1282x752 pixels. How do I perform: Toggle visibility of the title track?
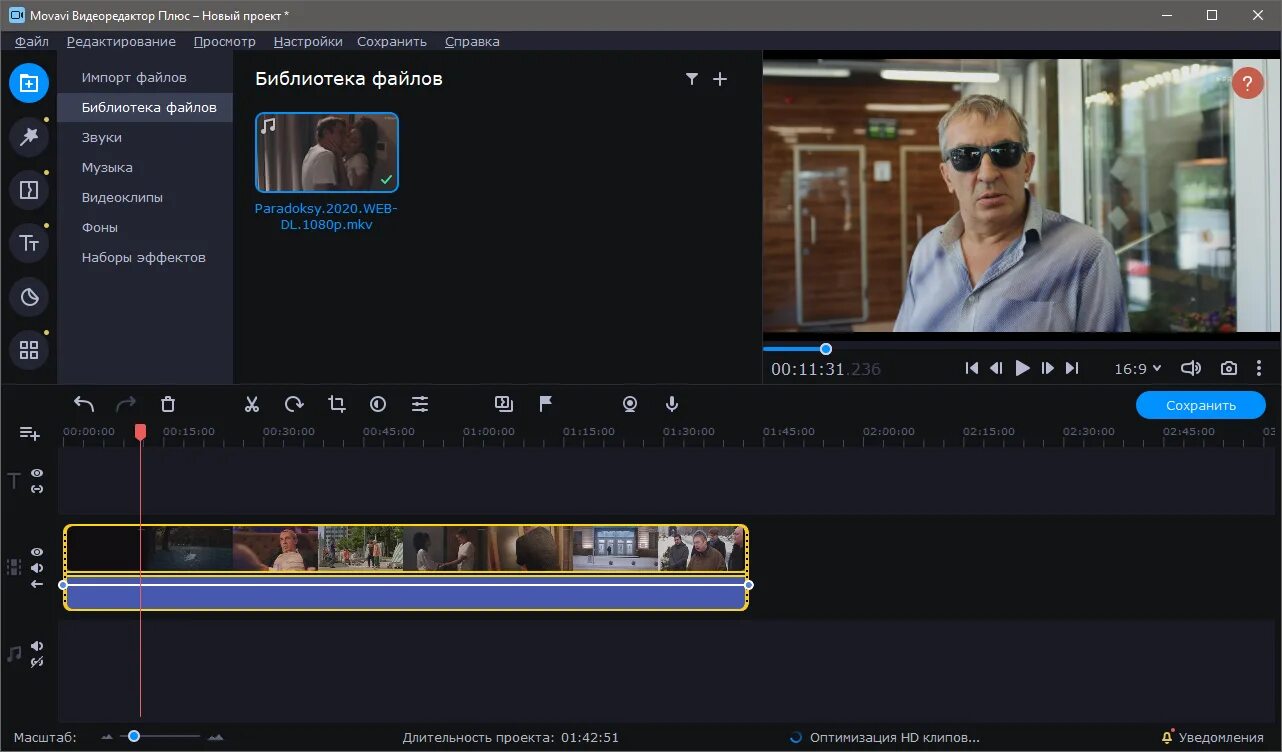[37, 473]
